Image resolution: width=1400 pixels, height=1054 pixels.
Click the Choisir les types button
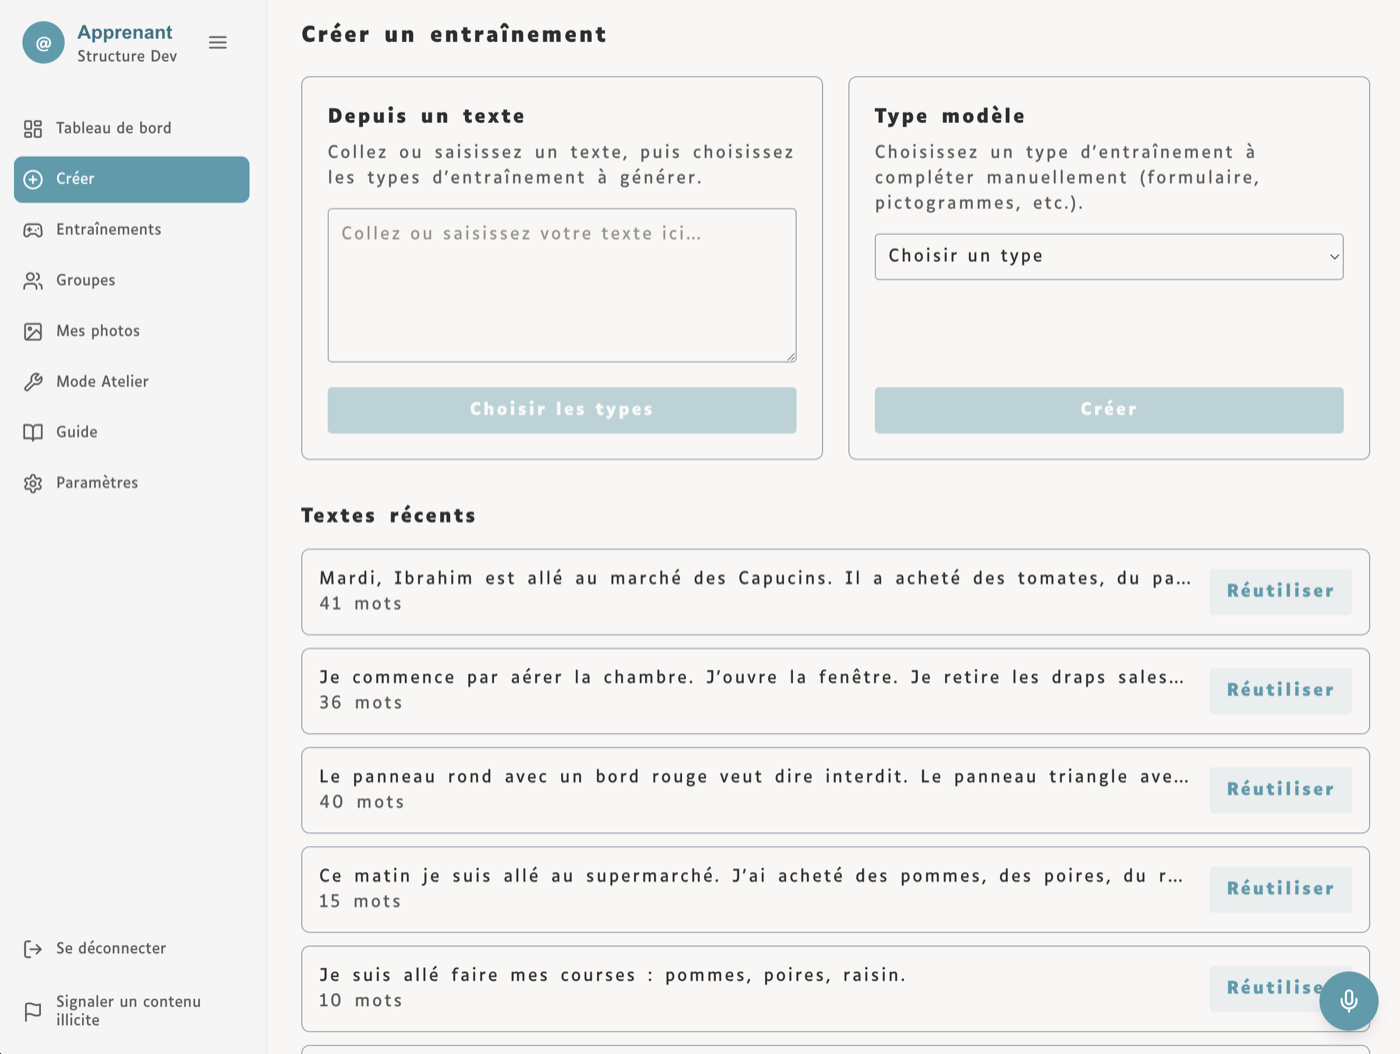tap(561, 410)
